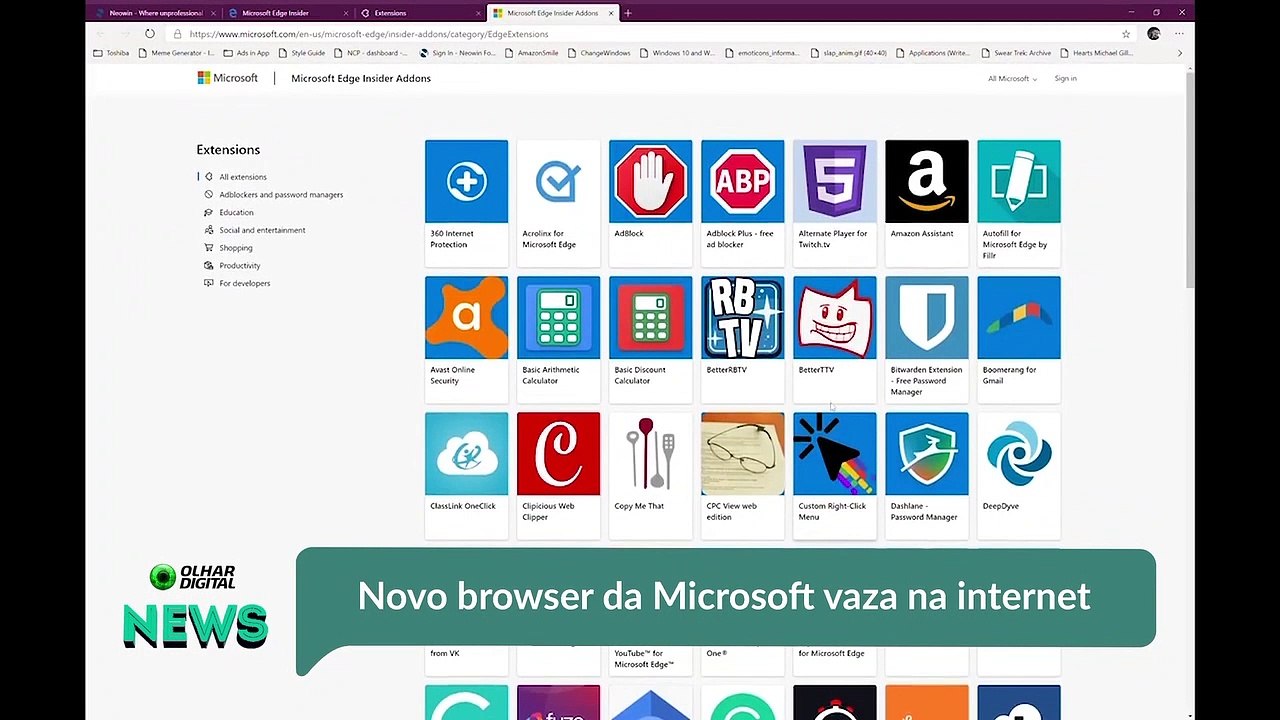Open the Acrolinx for Microsoft Edge icon
Image resolution: width=1280 pixels, height=720 pixels.
558,181
